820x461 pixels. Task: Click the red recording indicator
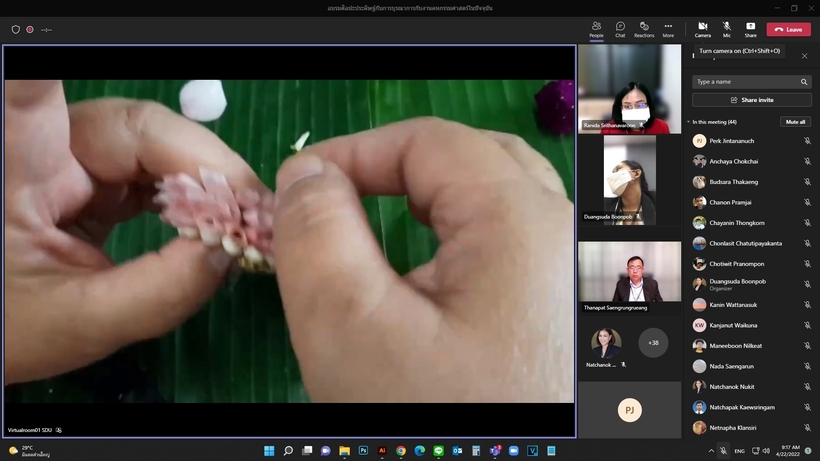pyautogui.click(x=30, y=30)
